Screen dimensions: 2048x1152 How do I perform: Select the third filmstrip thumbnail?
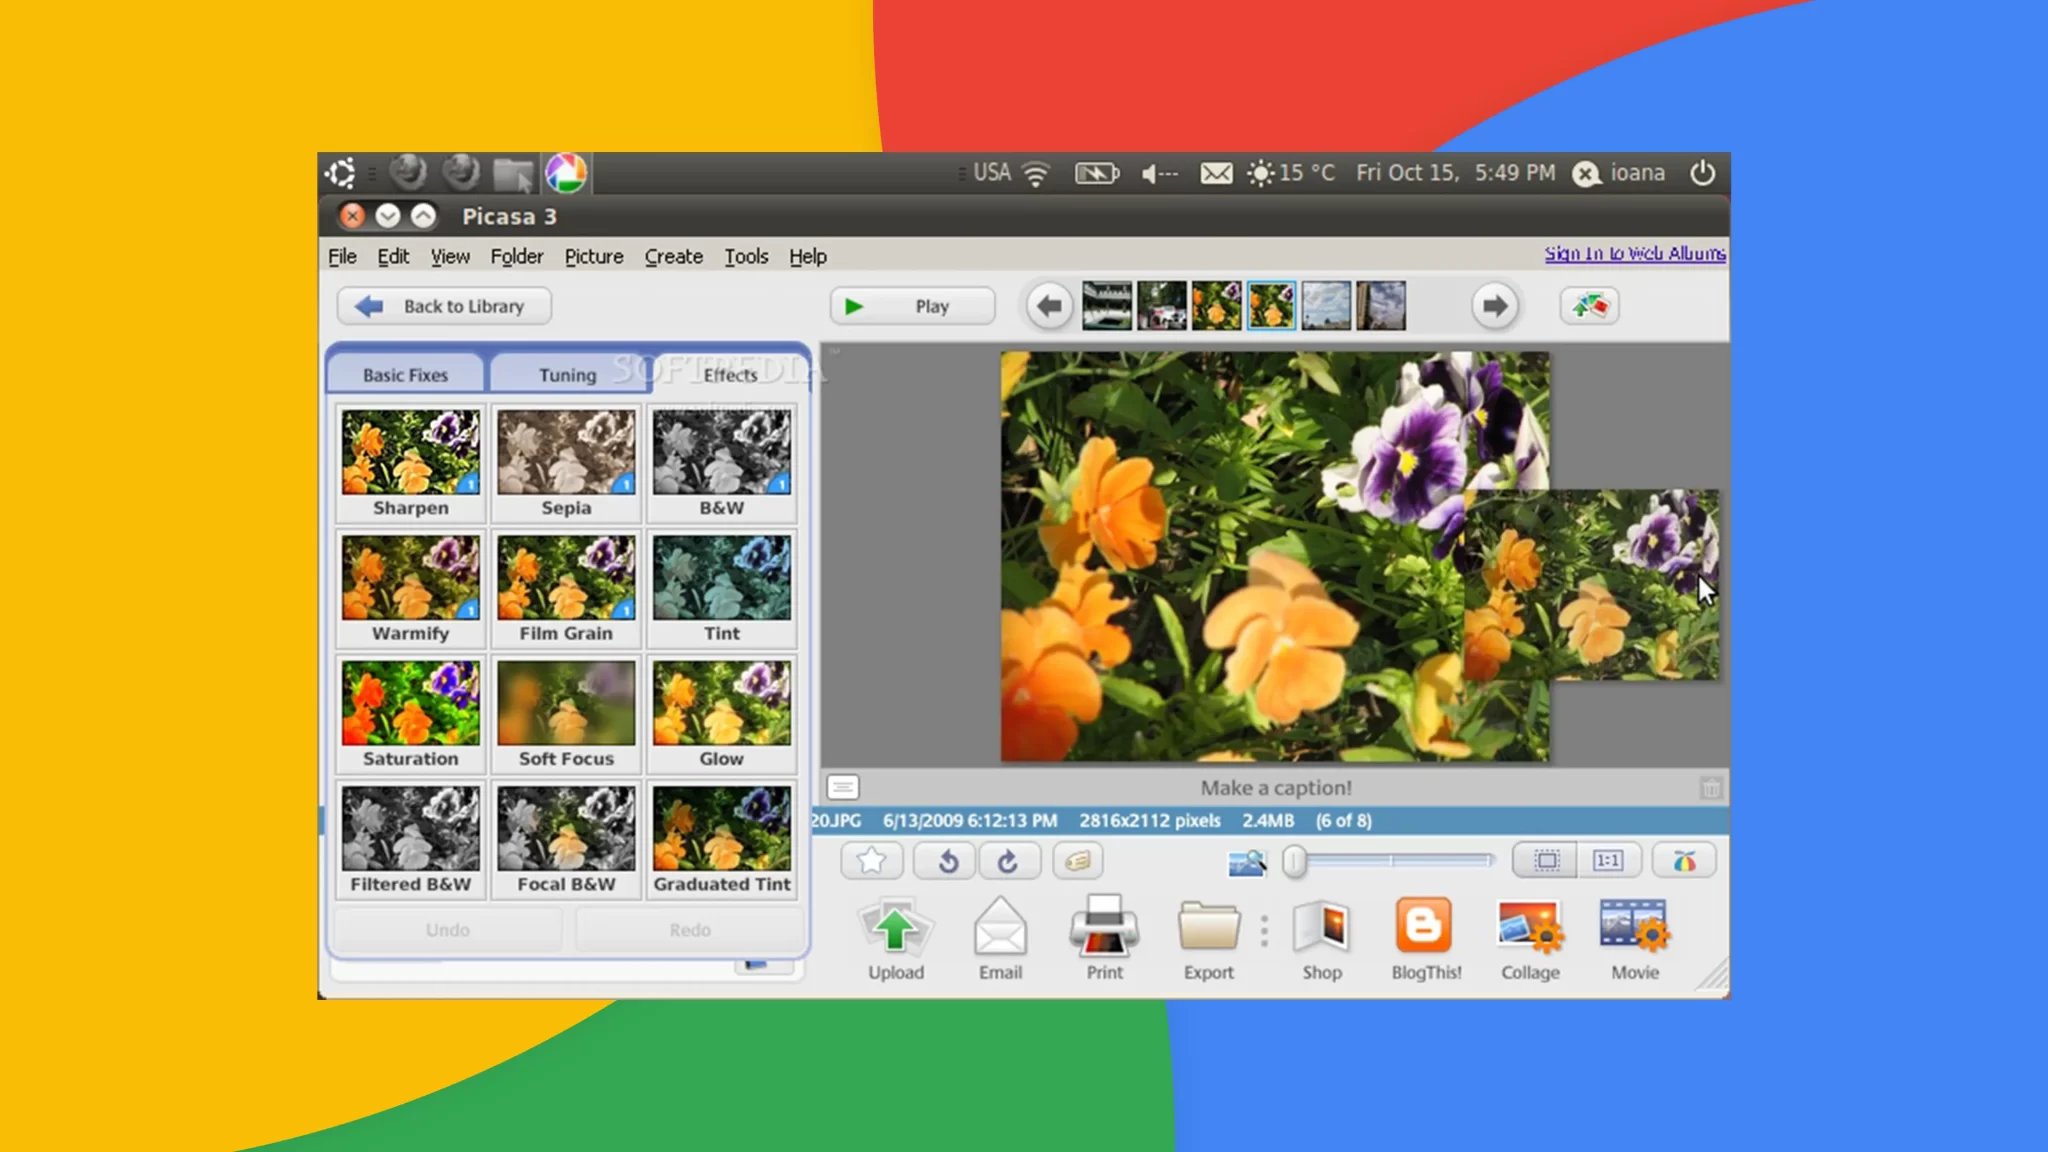[x=1217, y=306]
